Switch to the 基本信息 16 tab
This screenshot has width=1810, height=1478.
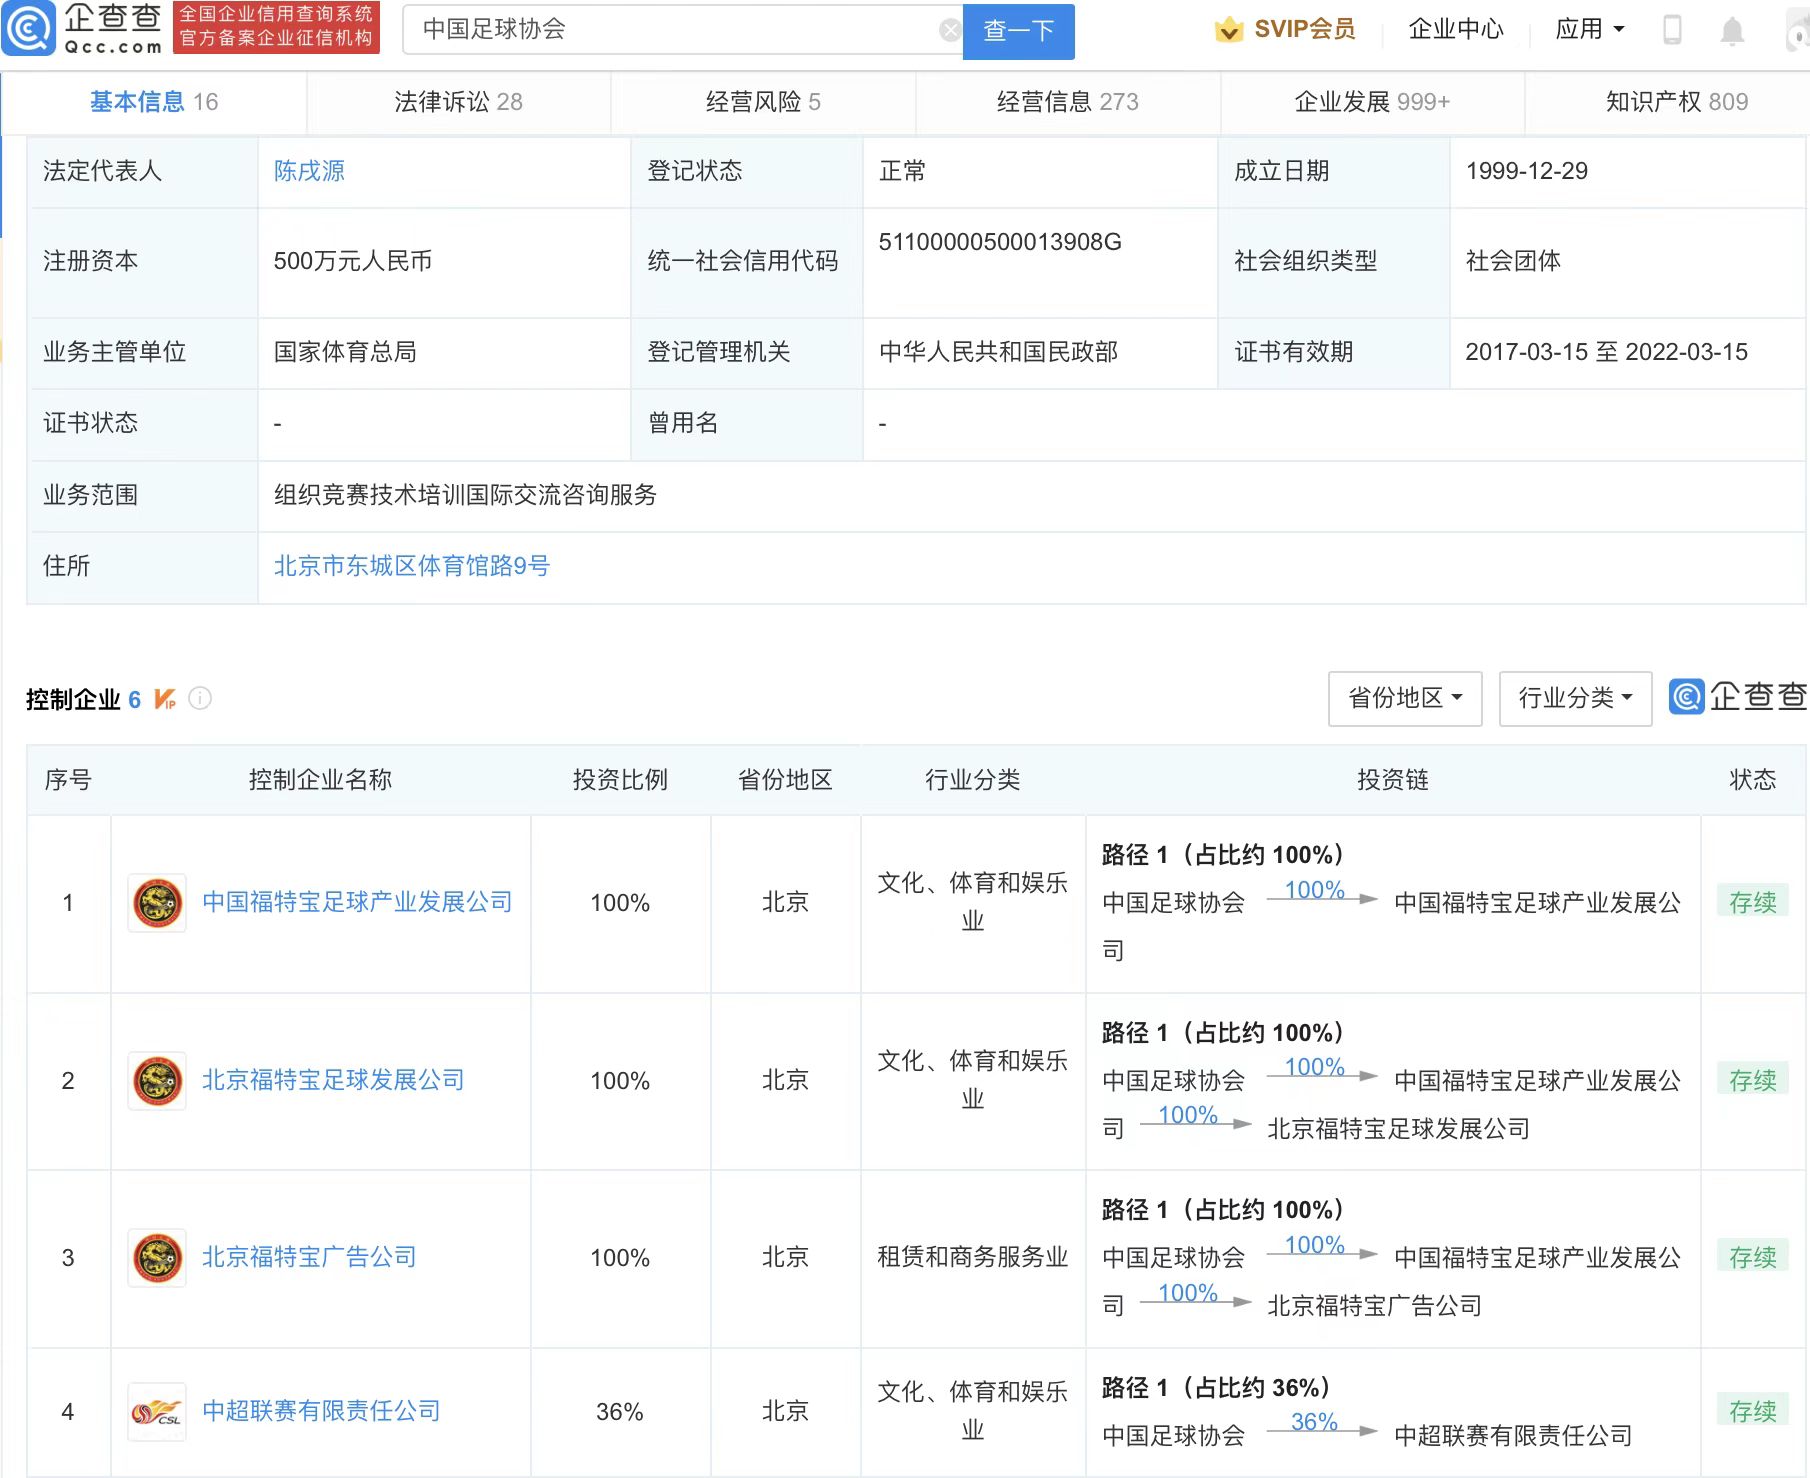[x=154, y=102]
